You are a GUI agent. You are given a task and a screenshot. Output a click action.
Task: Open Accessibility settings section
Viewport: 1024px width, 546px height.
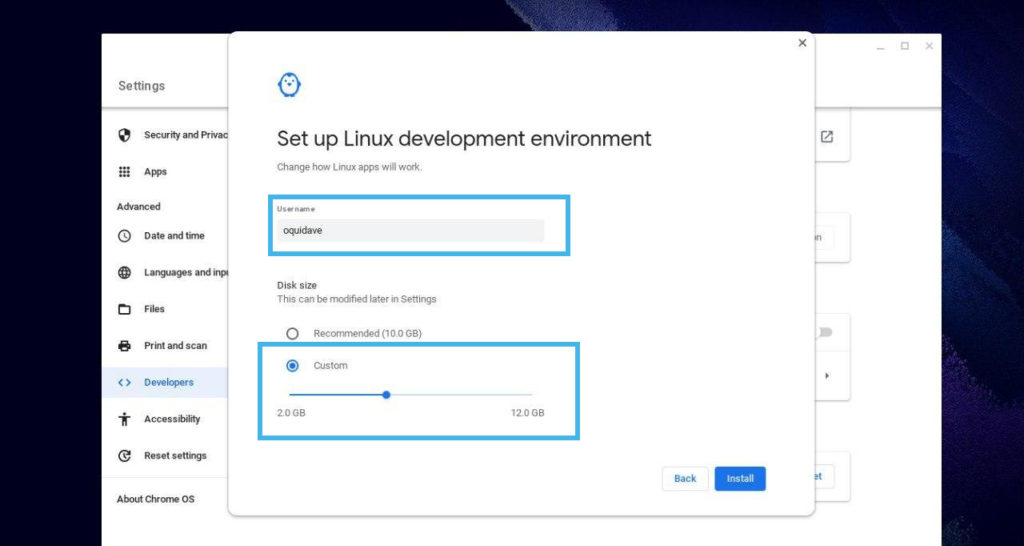[165, 419]
